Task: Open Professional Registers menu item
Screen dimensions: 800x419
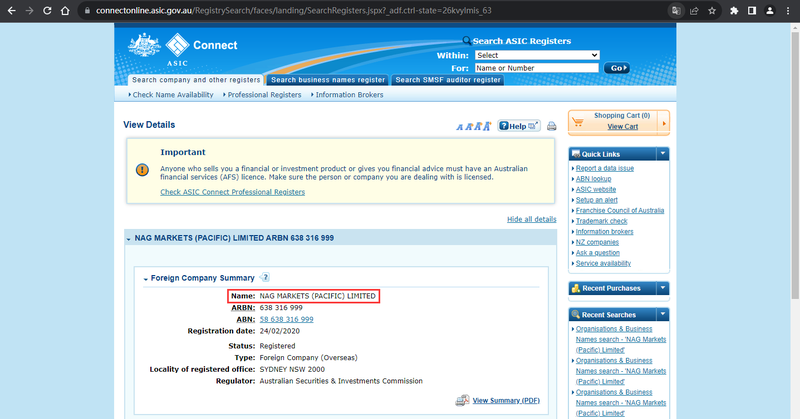Action: pyautogui.click(x=264, y=95)
